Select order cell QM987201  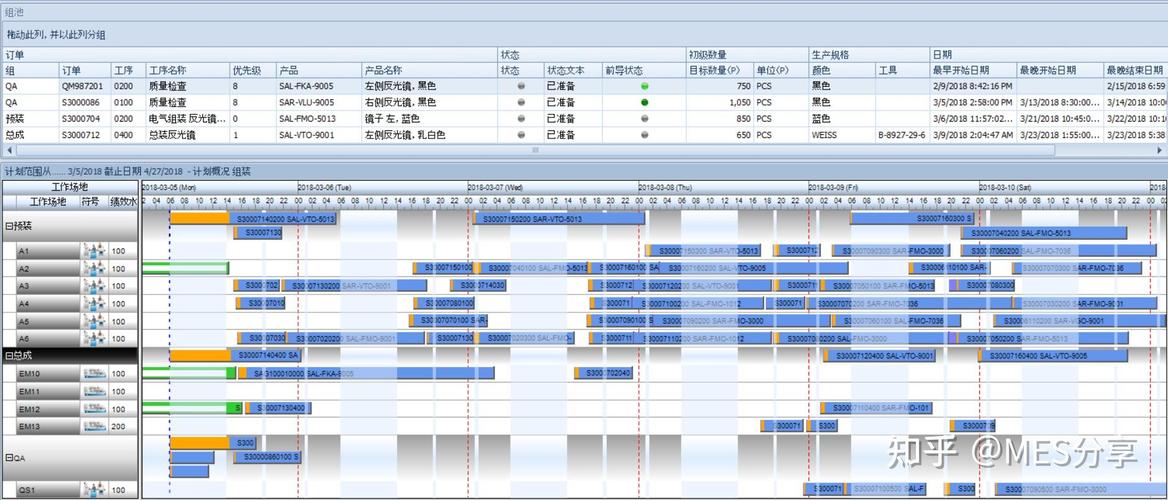(85, 86)
